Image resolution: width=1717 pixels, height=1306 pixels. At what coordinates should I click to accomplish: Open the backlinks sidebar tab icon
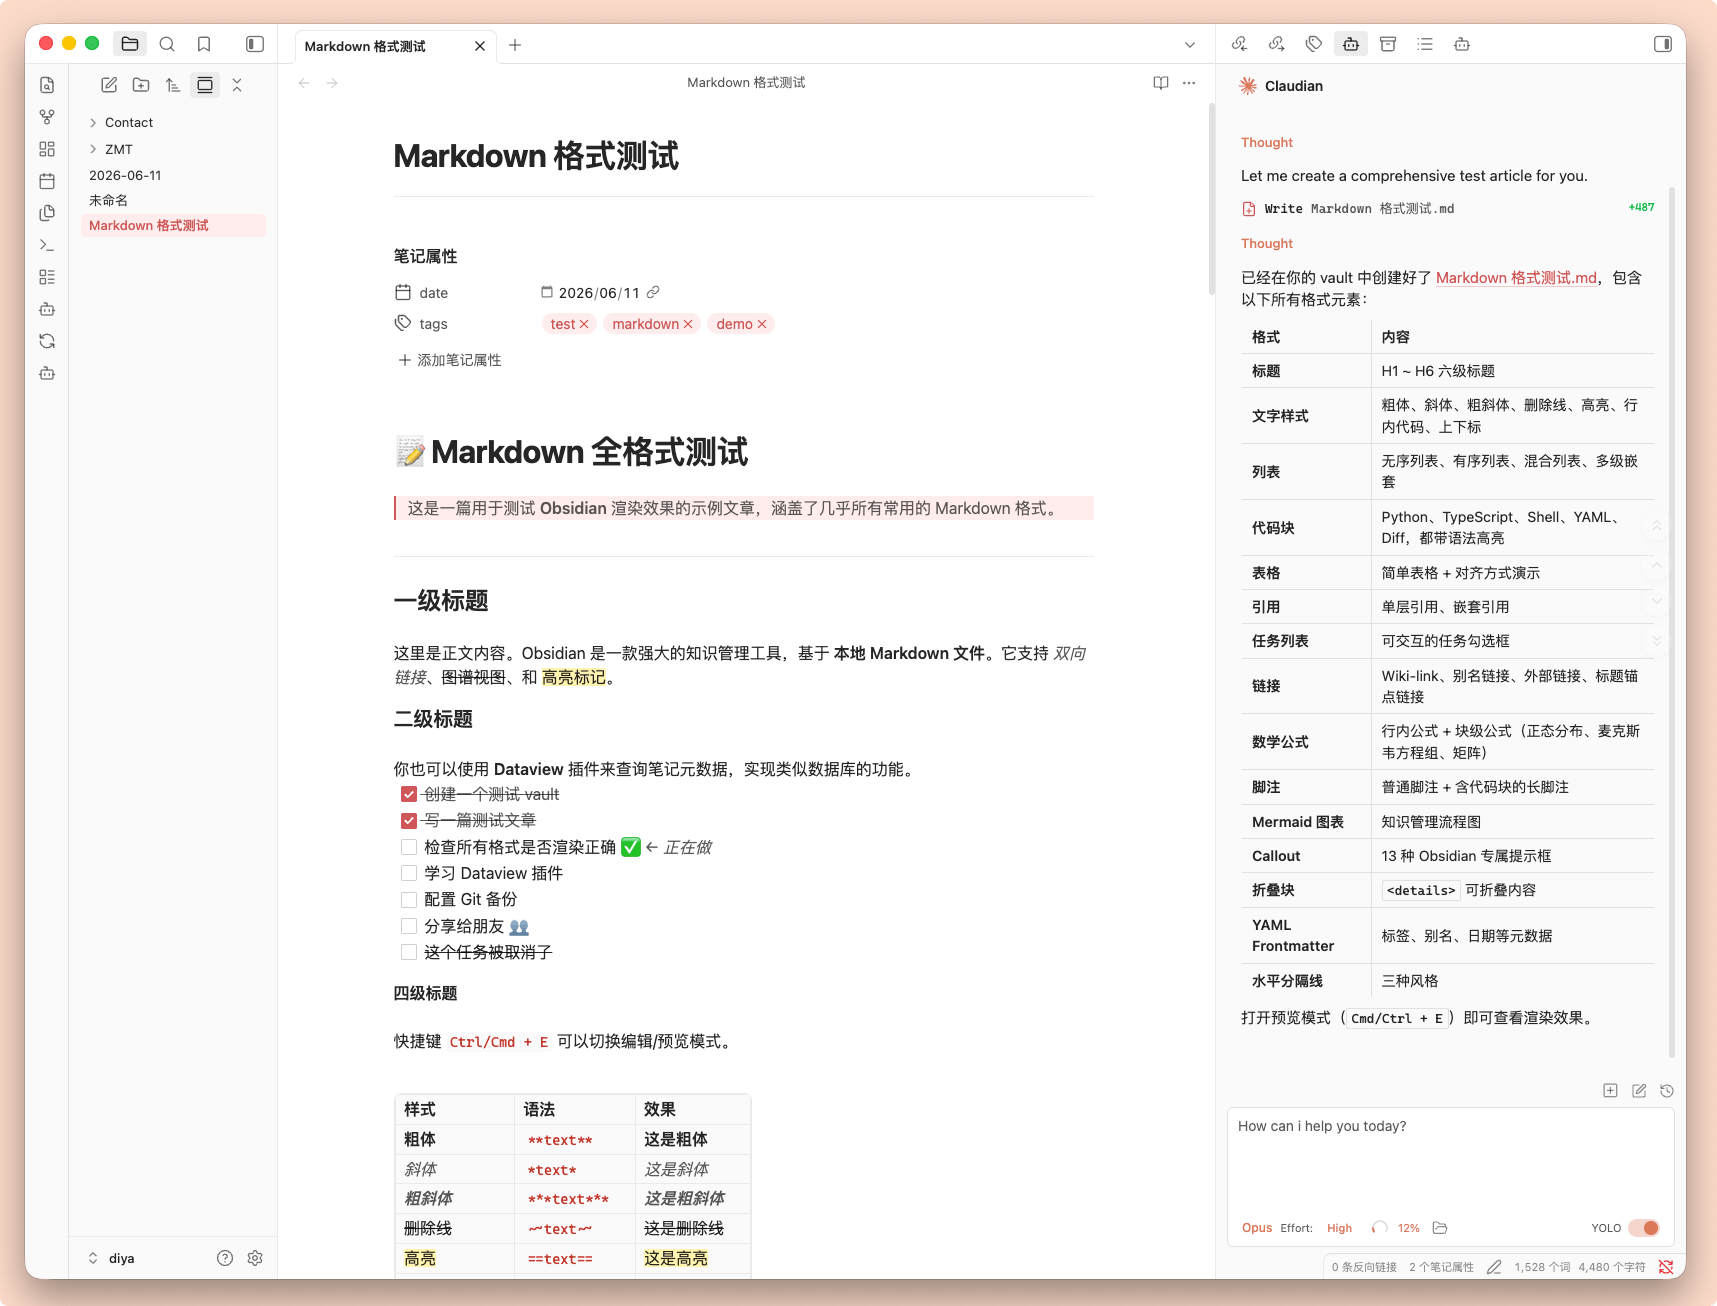tap(1239, 44)
